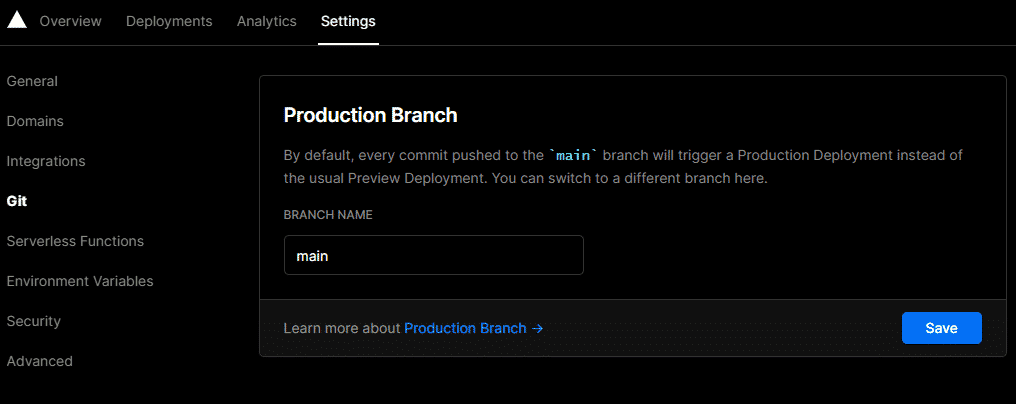Go to the Analytics tab
This screenshot has width=1016, height=404.
pyautogui.click(x=267, y=21)
